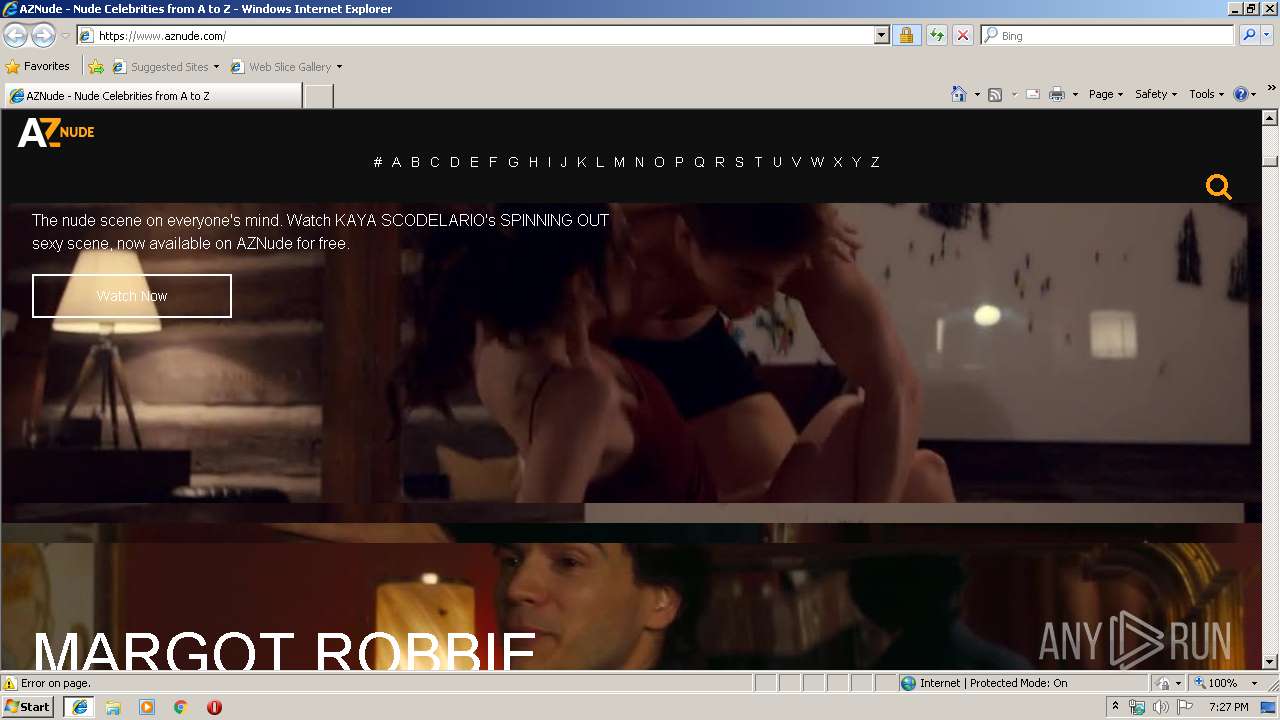This screenshot has width=1280, height=720.
Task: Click the Action Center flag icon
Action: click(1184, 707)
